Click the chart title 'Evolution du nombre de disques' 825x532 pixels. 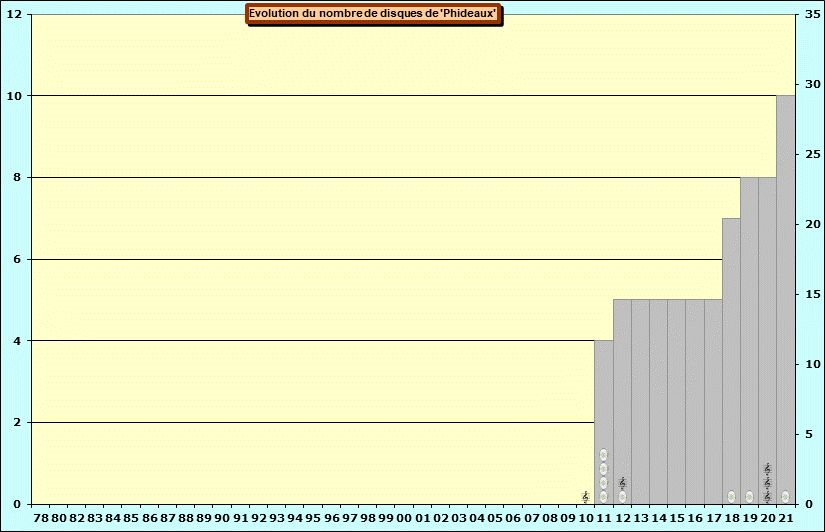pyautogui.click(x=373, y=14)
